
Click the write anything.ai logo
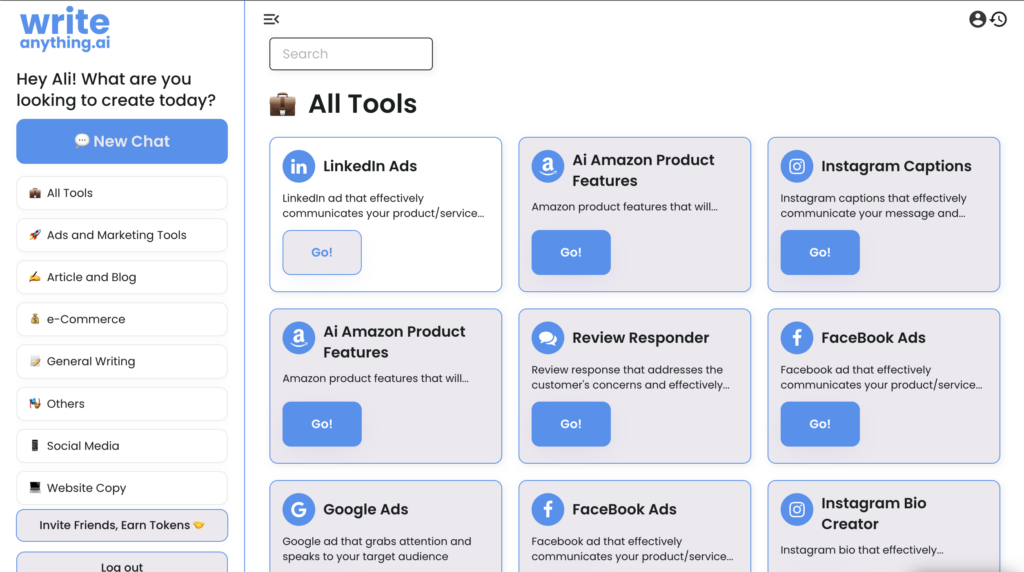pos(65,30)
